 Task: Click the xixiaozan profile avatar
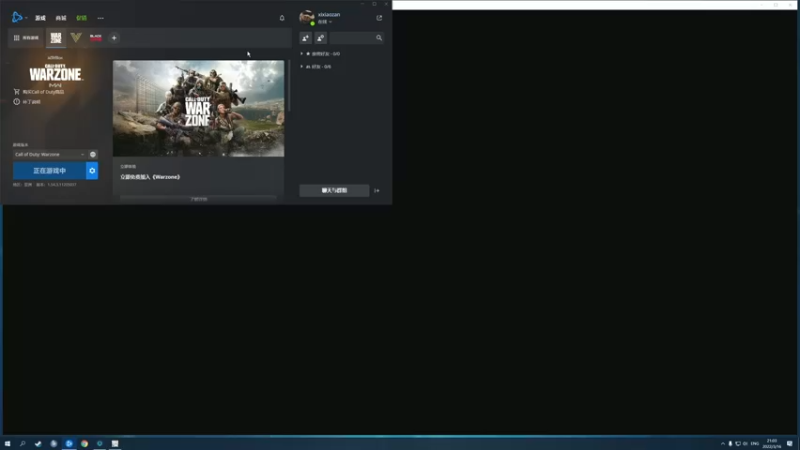307,17
